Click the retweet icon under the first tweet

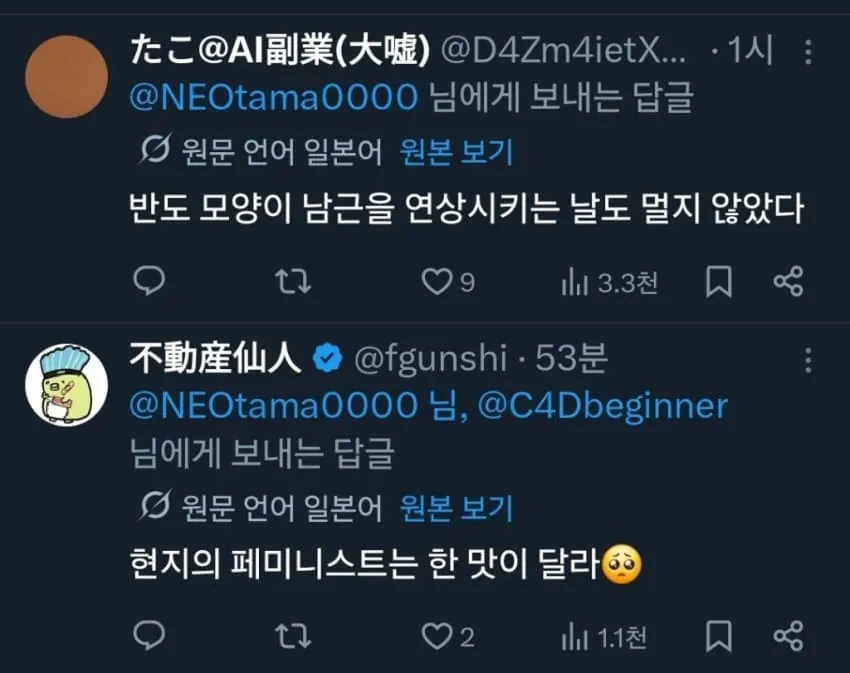pyautogui.click(x=293, y=282)
